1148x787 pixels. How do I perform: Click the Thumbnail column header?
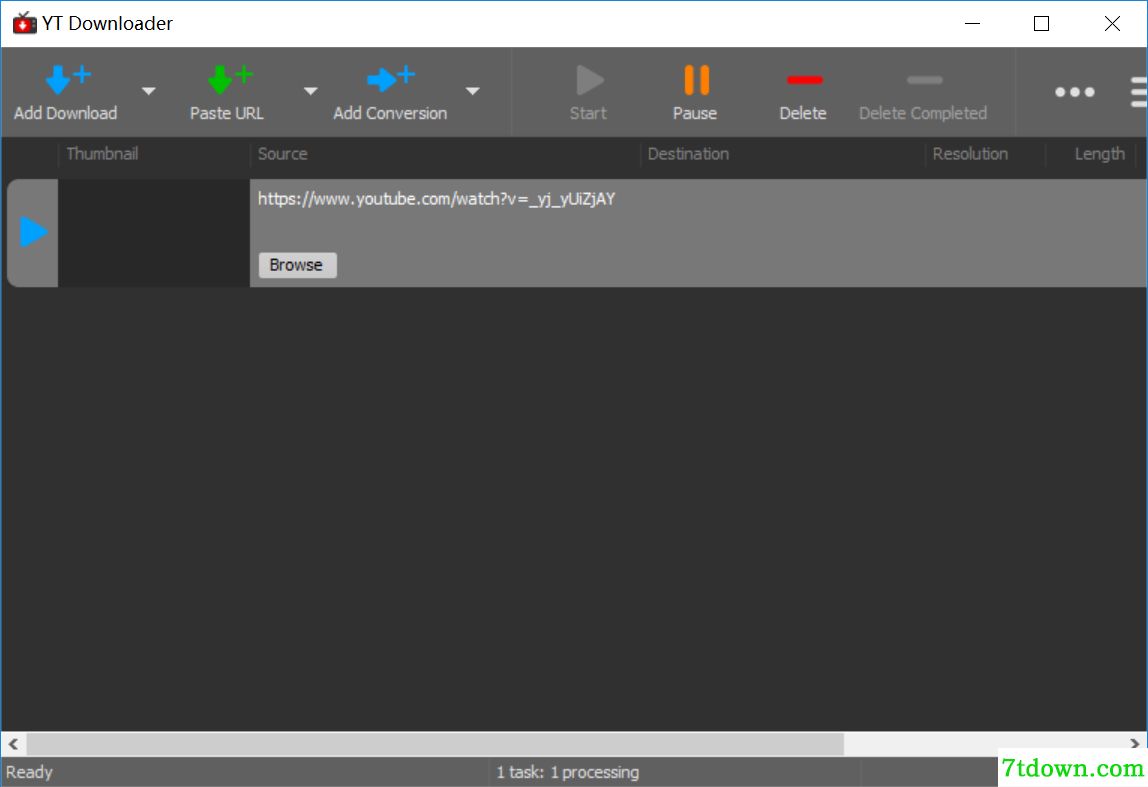[102, 154]
